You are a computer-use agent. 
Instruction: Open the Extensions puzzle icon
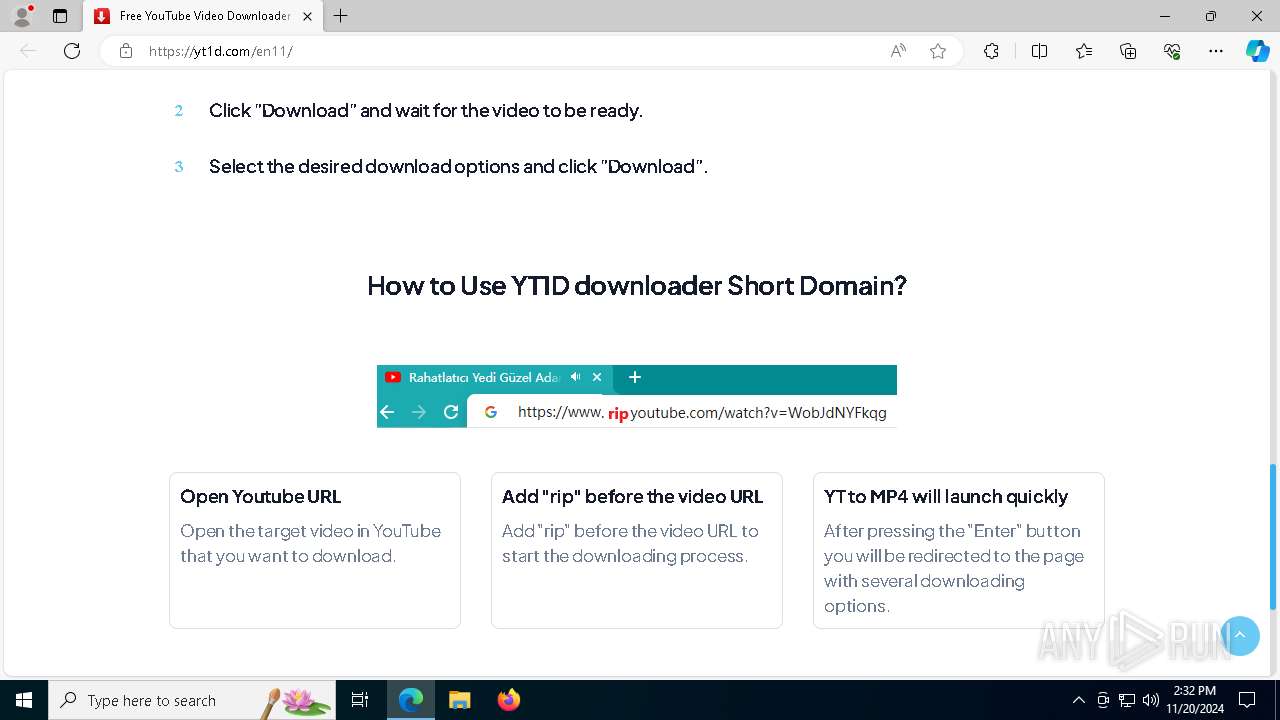pyautogui.click(x=991, y=51)
